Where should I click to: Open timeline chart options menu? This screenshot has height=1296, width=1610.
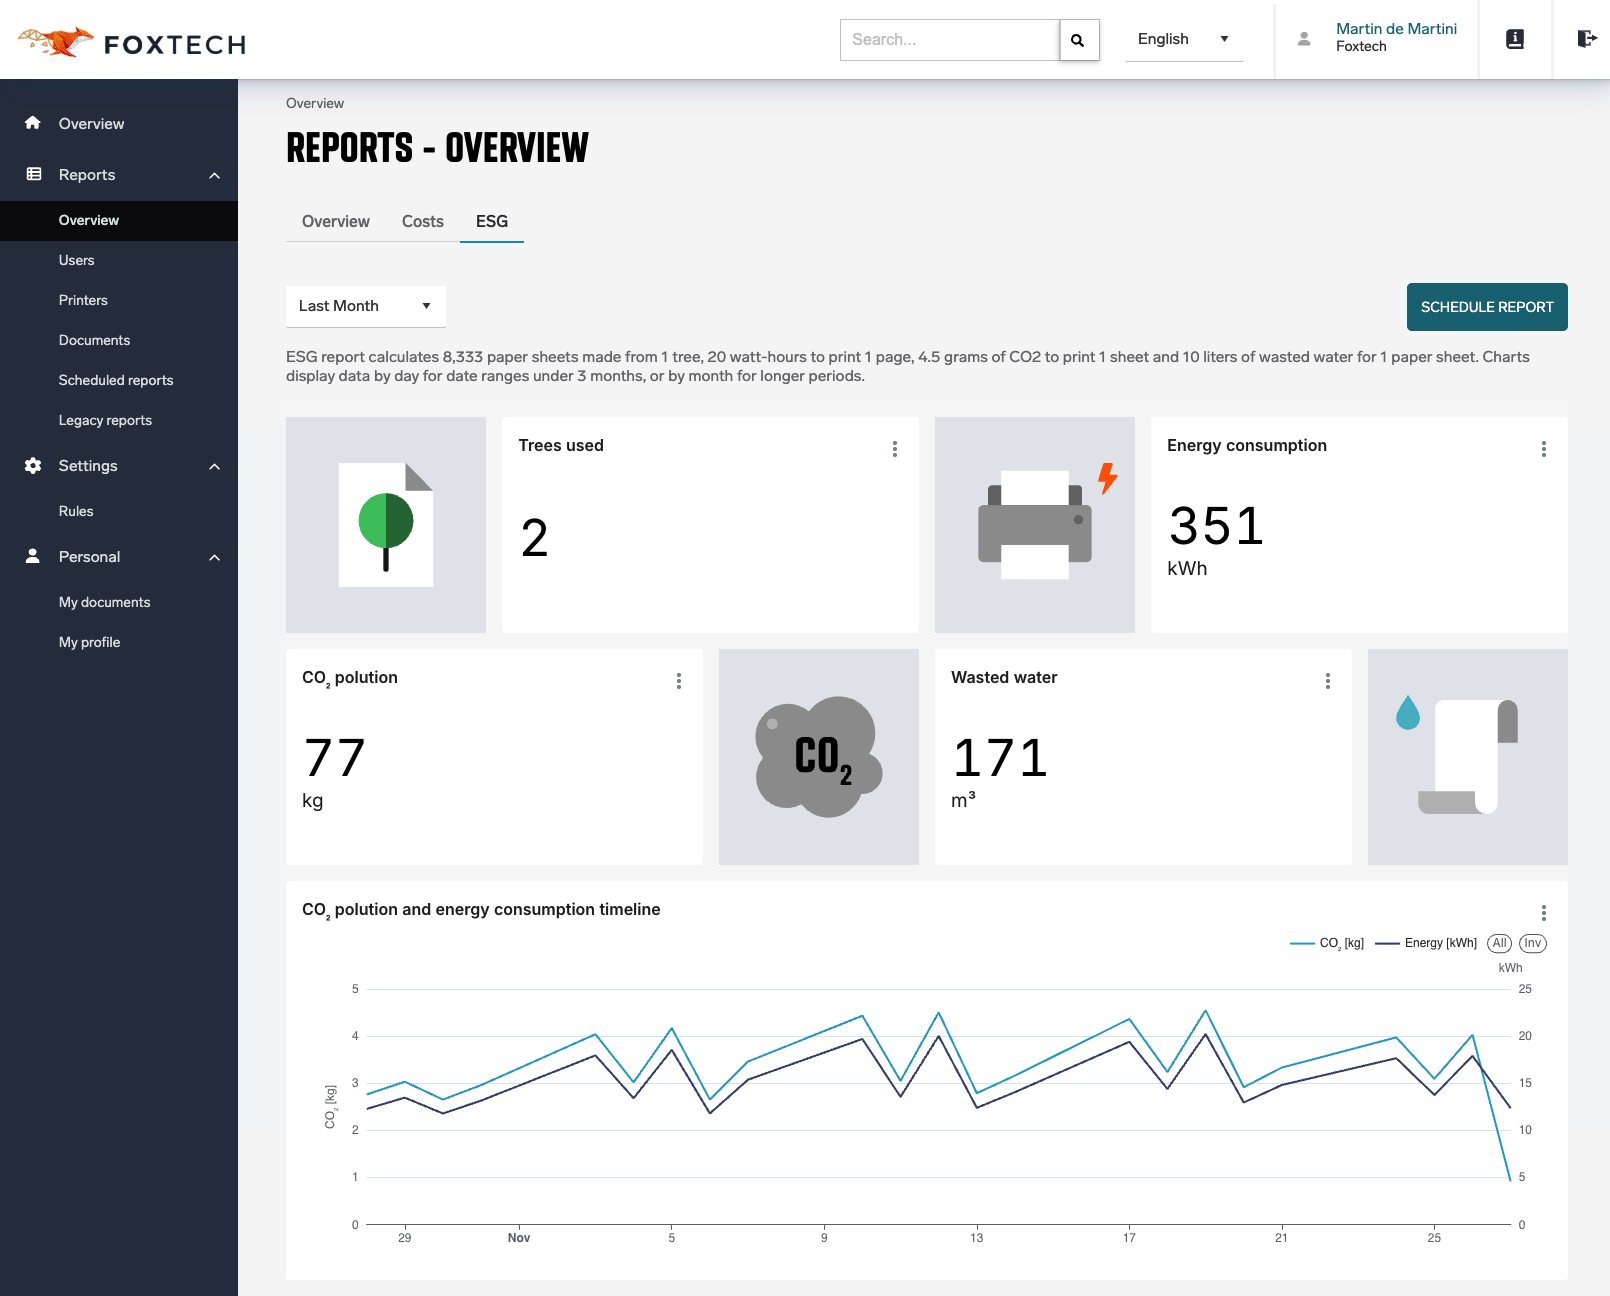[x=1544, y=913]
